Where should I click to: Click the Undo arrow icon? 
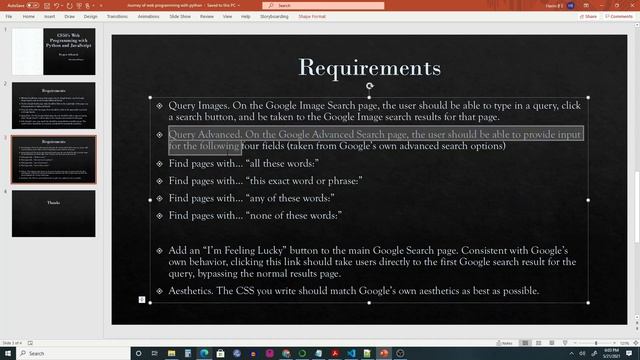57,6
